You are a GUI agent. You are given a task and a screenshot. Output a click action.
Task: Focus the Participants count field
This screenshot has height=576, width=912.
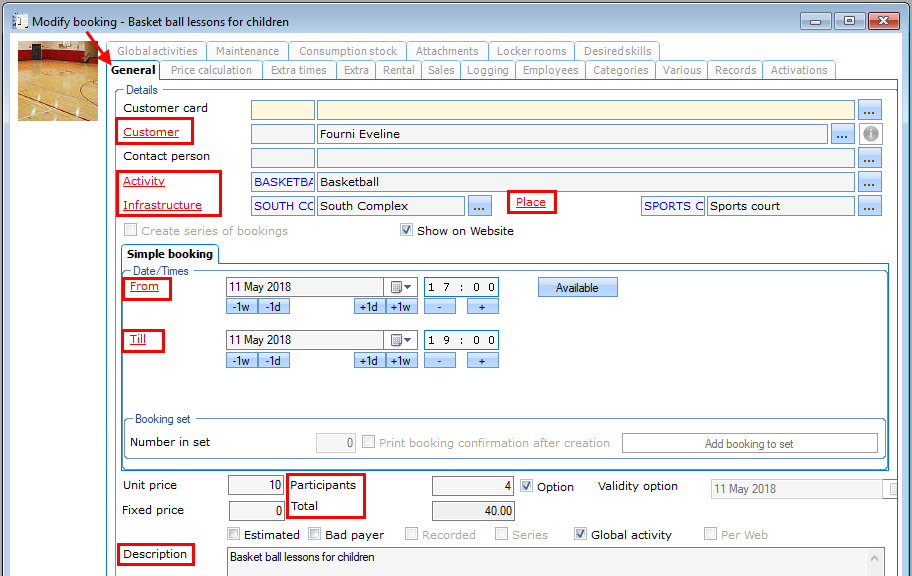click(473, 486)
